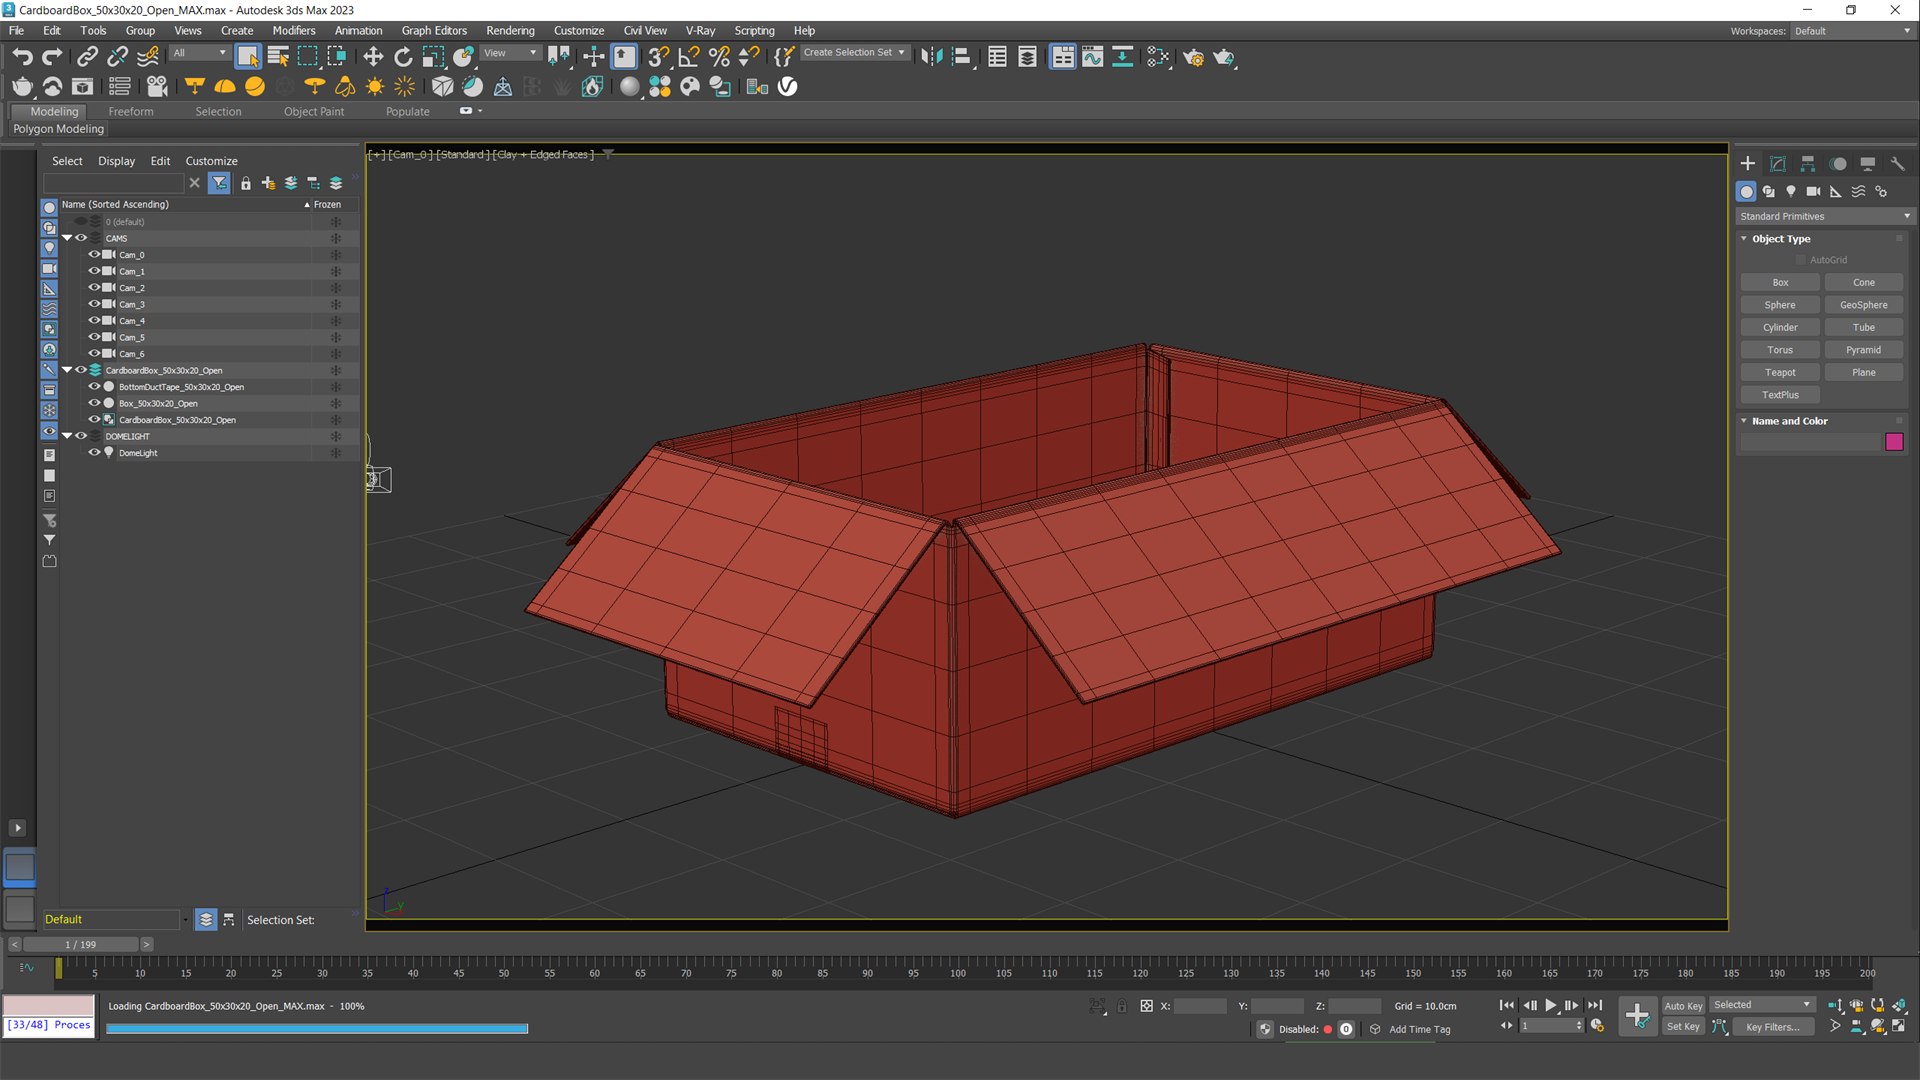
Task: Toggle visibility of BottomDuctTape_50x30x20_Open
Action: coord(94,386)
